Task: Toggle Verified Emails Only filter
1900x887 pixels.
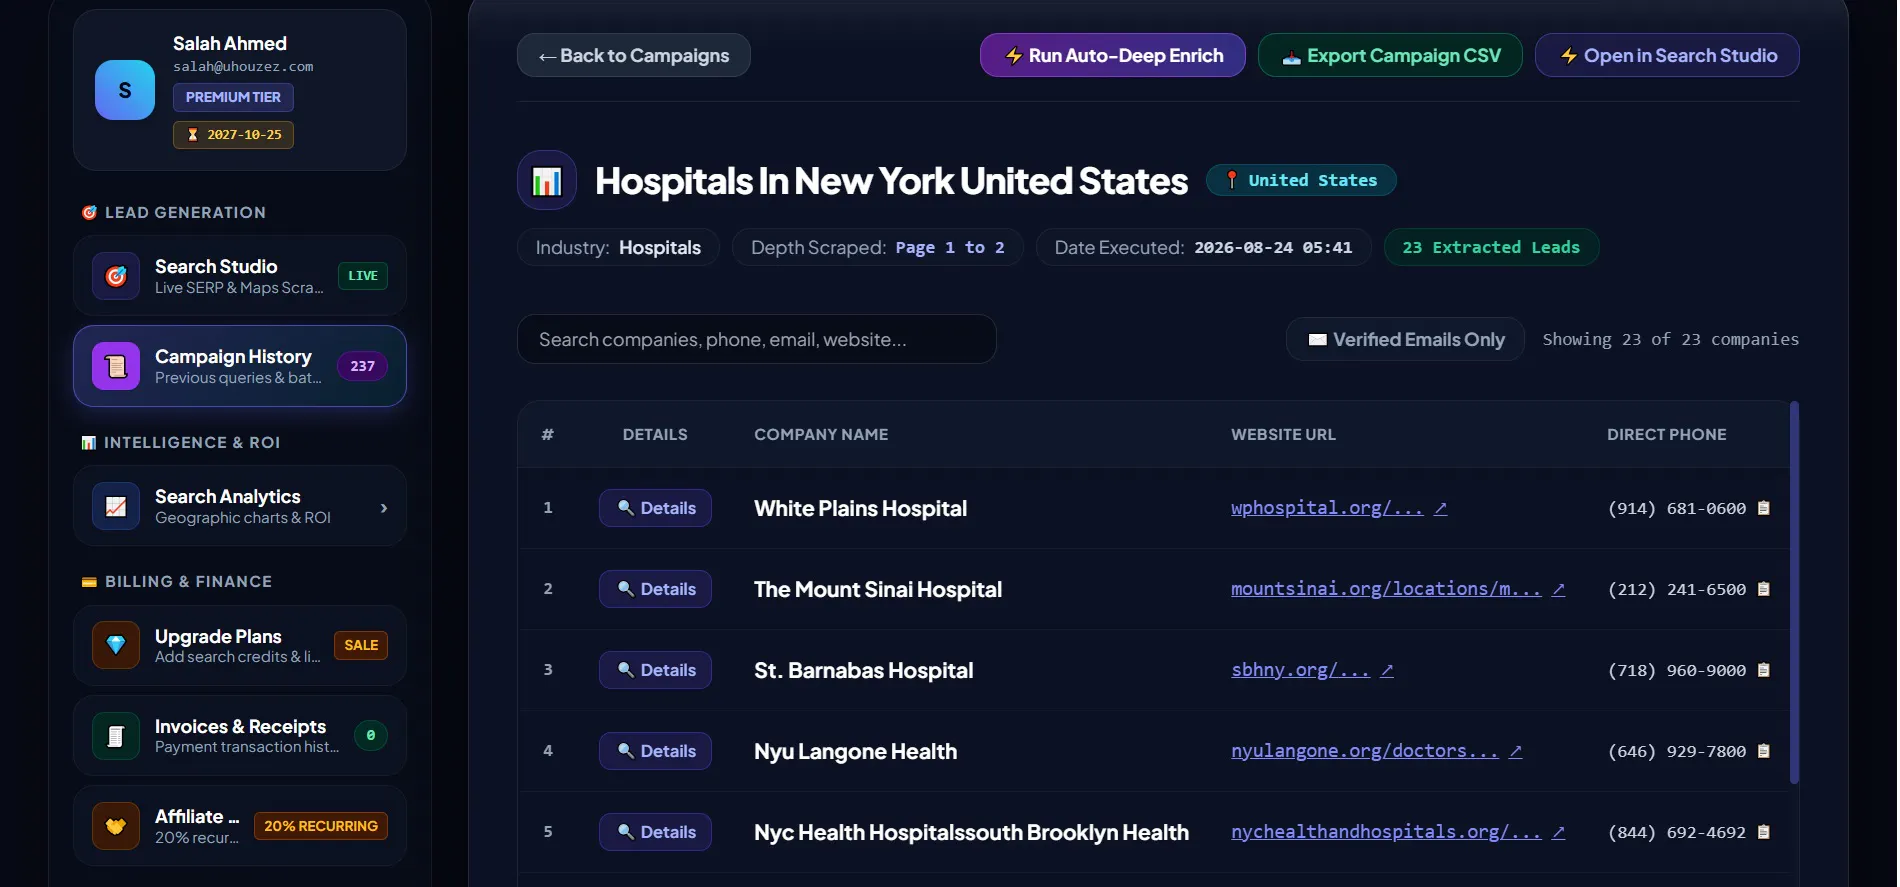Action: coord(1405,339)
